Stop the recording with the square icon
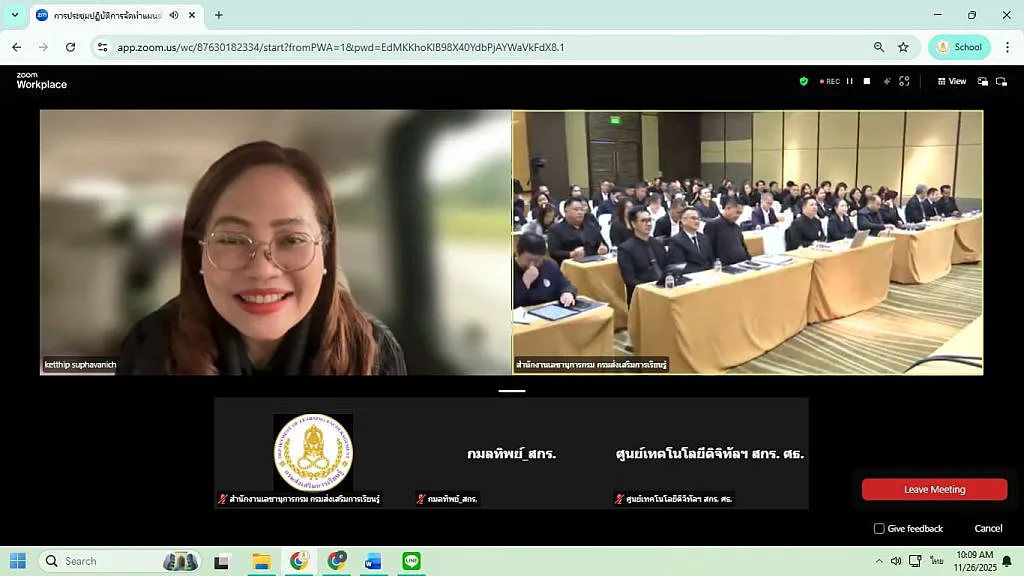1024x576 pixels. pos(867,81)
